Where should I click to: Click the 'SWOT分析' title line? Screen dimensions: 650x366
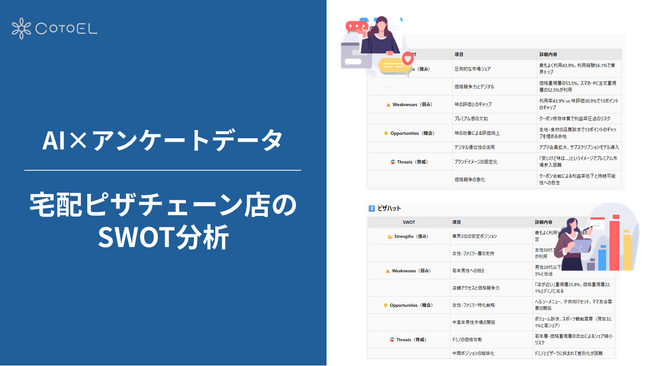(163, 237)
